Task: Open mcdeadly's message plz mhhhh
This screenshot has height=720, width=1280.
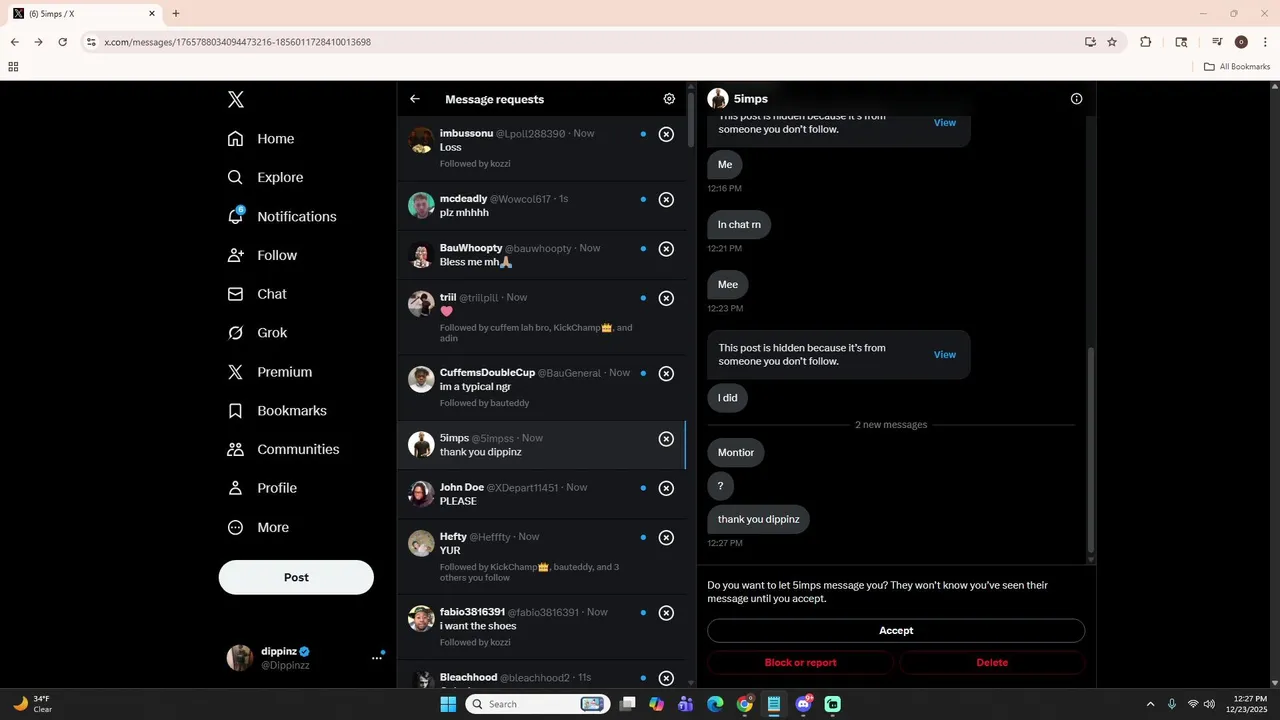Action: point(542,205)
